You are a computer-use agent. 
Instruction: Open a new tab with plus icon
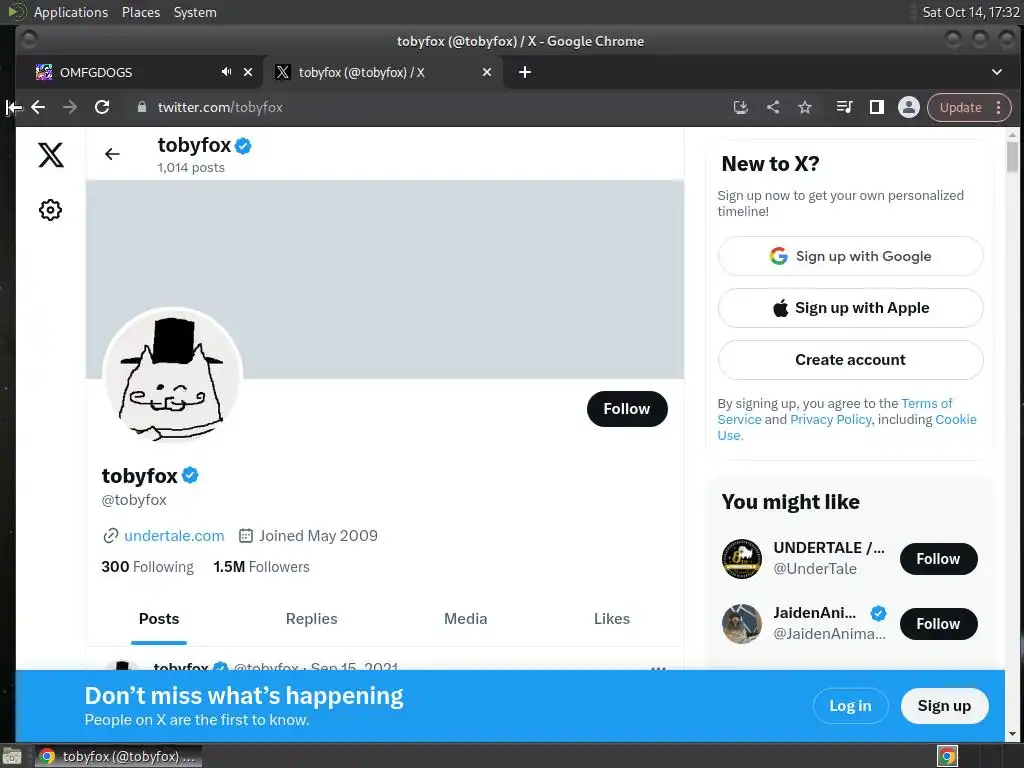[524, 72]
